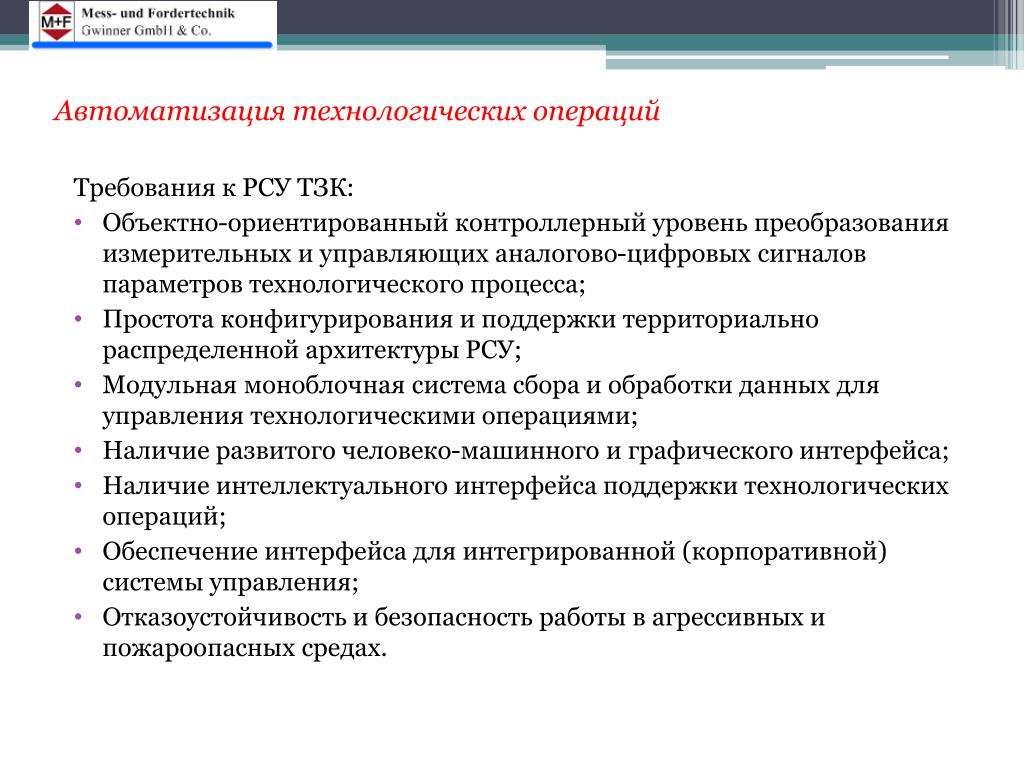Viewport: 1024px width, 768px height.
Task: Click the word (корпоративной) in parentheses
Action: click(x=784, y=552)
